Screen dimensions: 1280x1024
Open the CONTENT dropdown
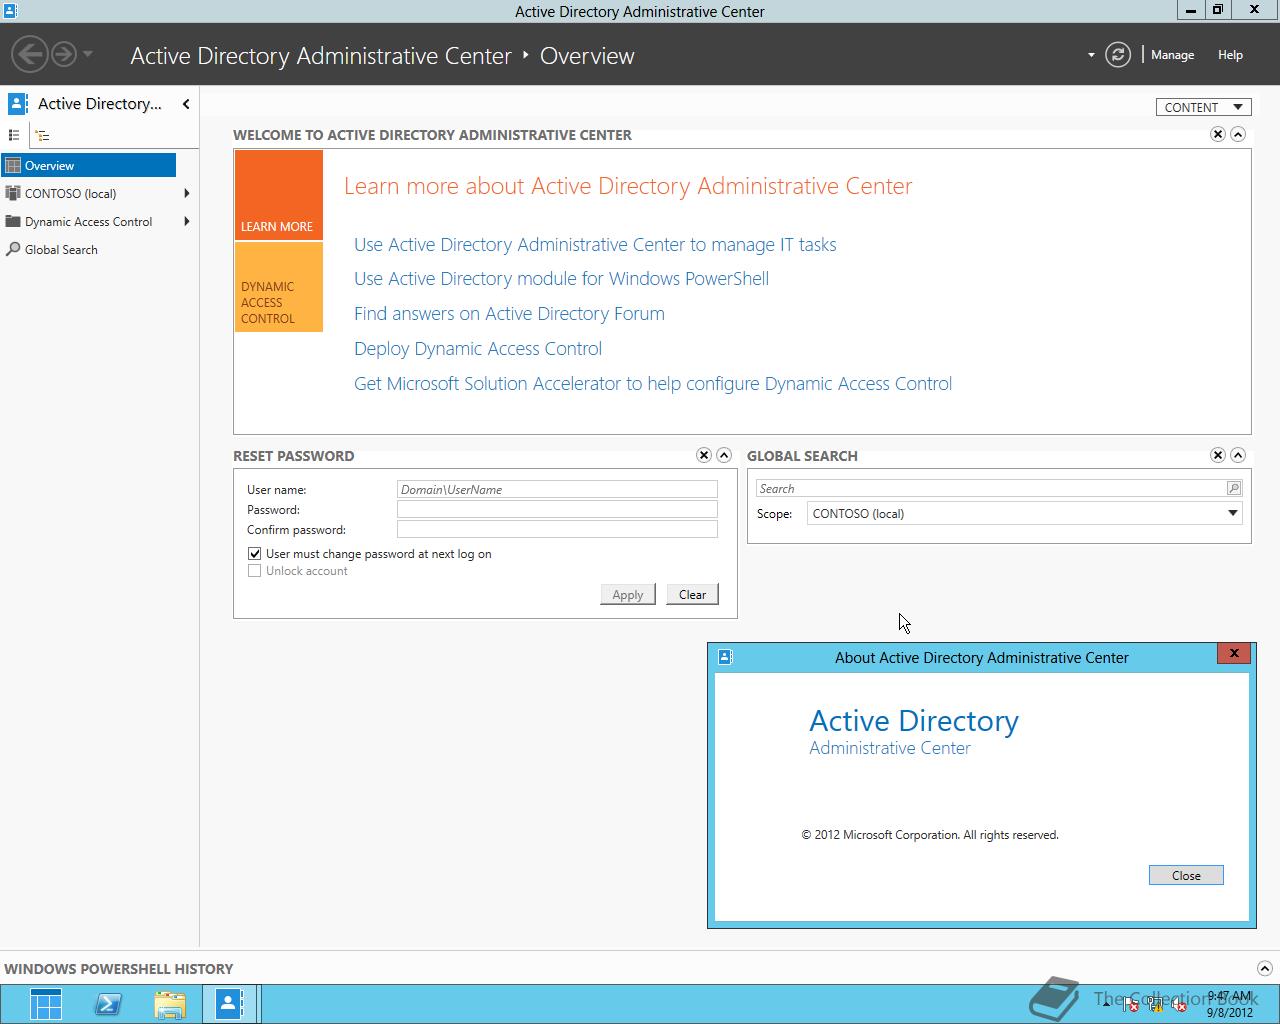(x=1204, y=107)
